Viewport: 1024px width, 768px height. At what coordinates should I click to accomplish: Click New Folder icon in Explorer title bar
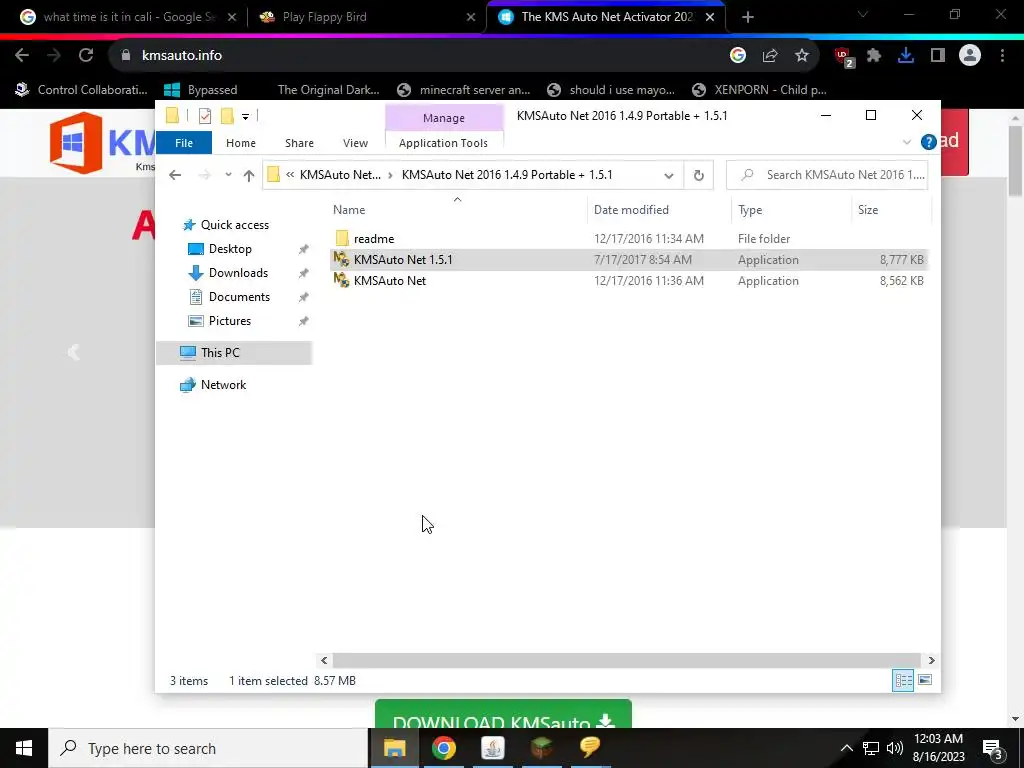click(227, 116)
